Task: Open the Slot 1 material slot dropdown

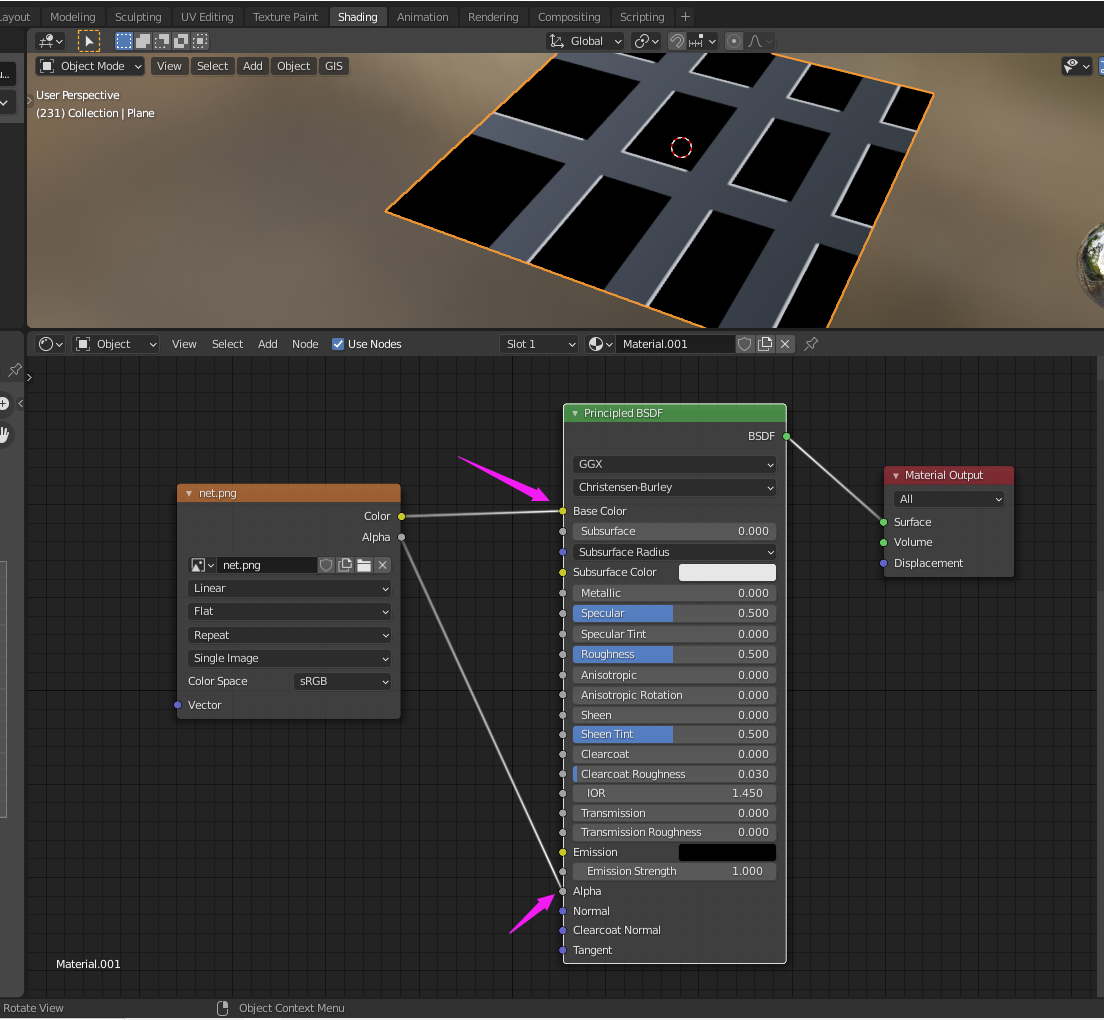Action: 539,344
